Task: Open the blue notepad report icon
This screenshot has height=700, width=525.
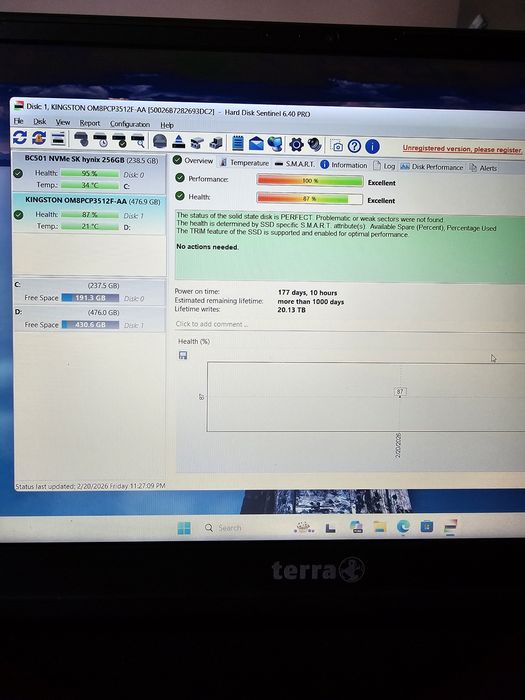Action: point(238,143)
